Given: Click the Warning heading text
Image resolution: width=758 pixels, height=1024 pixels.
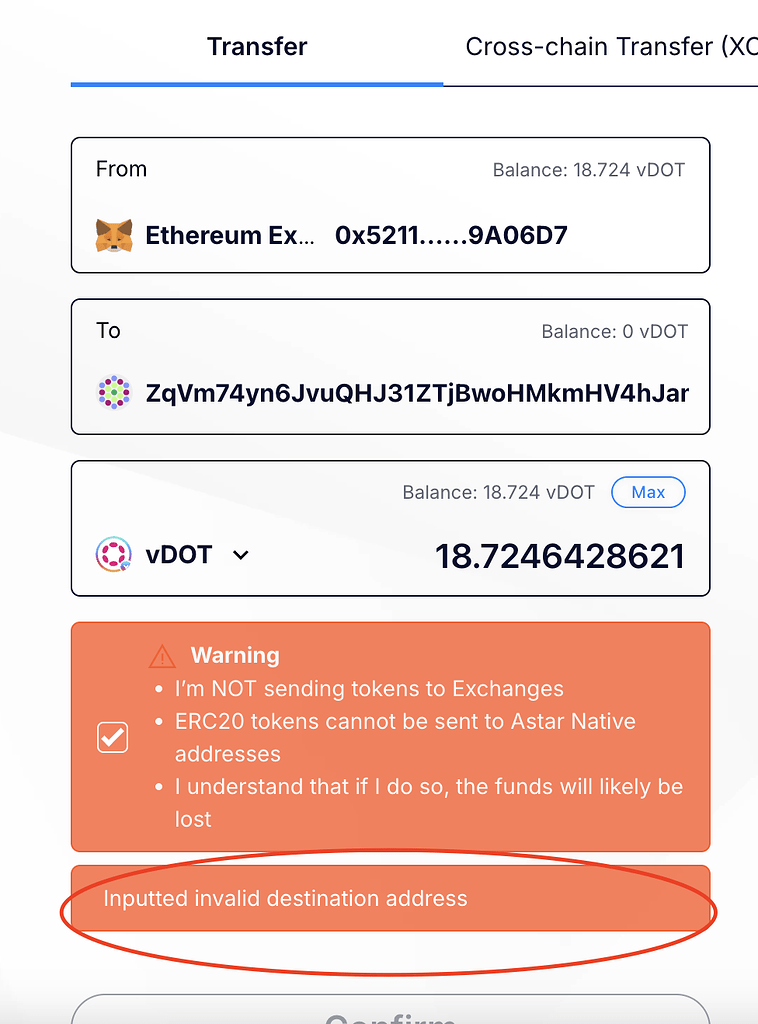Looking at the screenshot, I should pos(235,655).
